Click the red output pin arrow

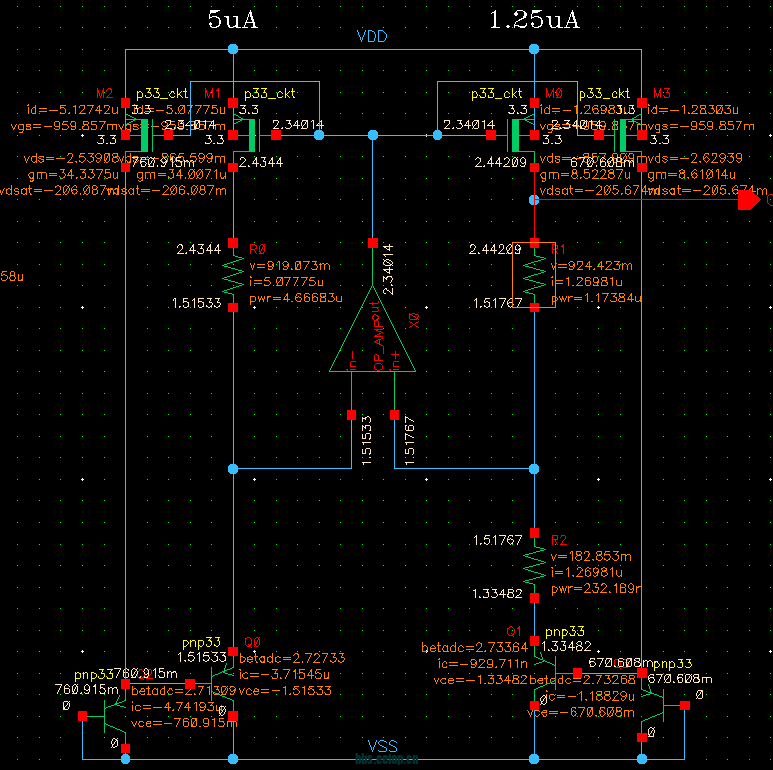[749, 200]
